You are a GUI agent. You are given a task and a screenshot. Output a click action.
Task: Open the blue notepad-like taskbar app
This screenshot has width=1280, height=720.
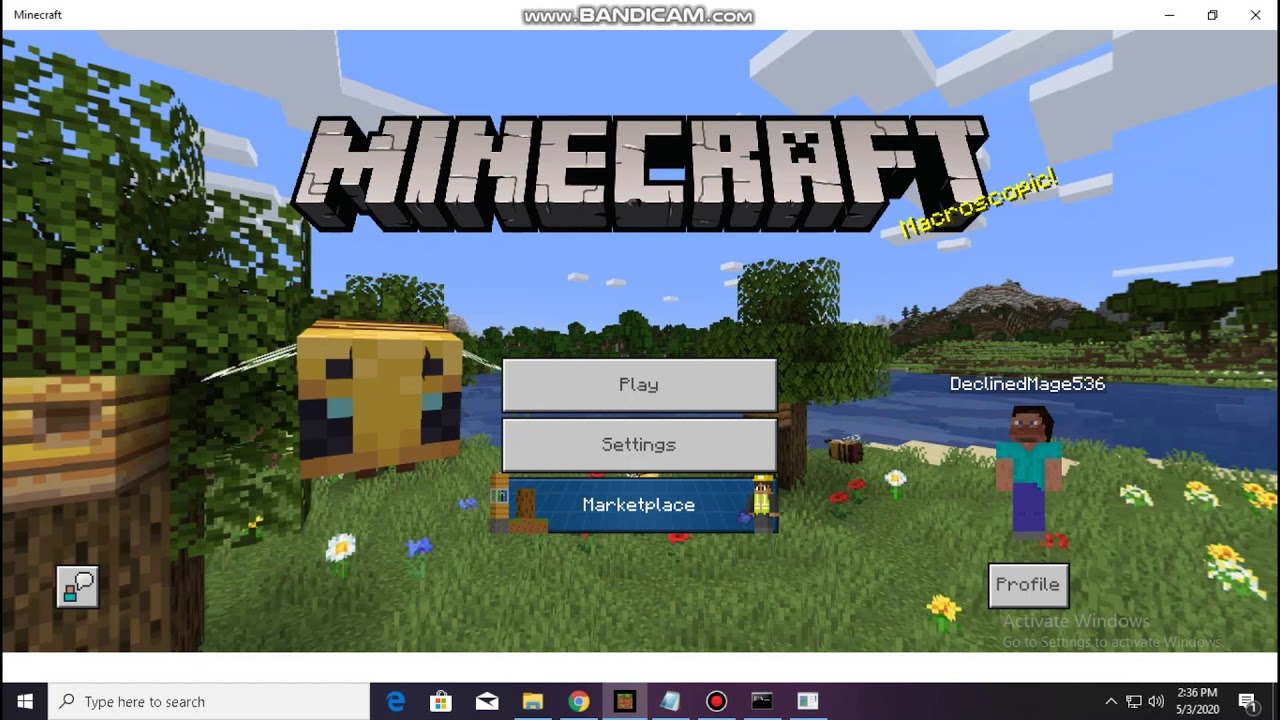point(670,701)
